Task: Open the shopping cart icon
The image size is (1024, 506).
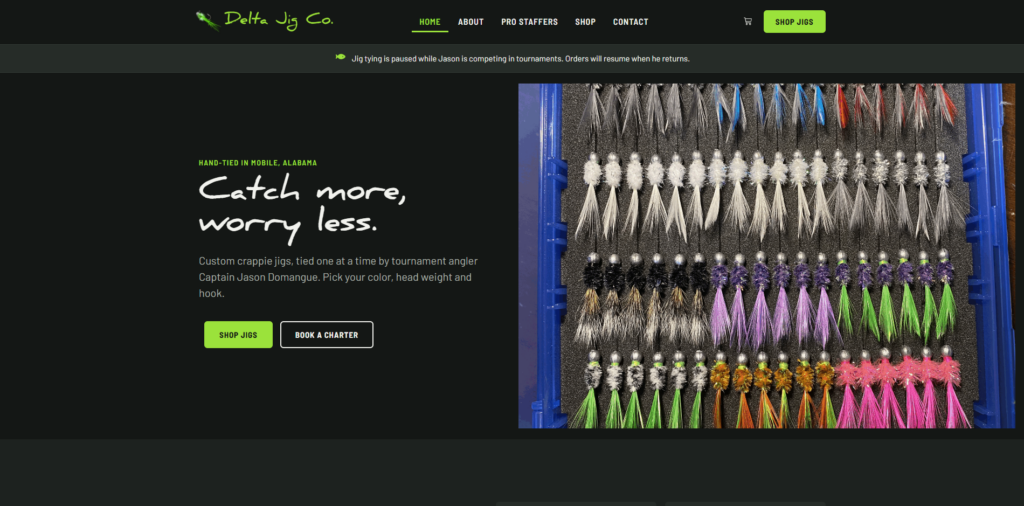Action: pos(748,22)
